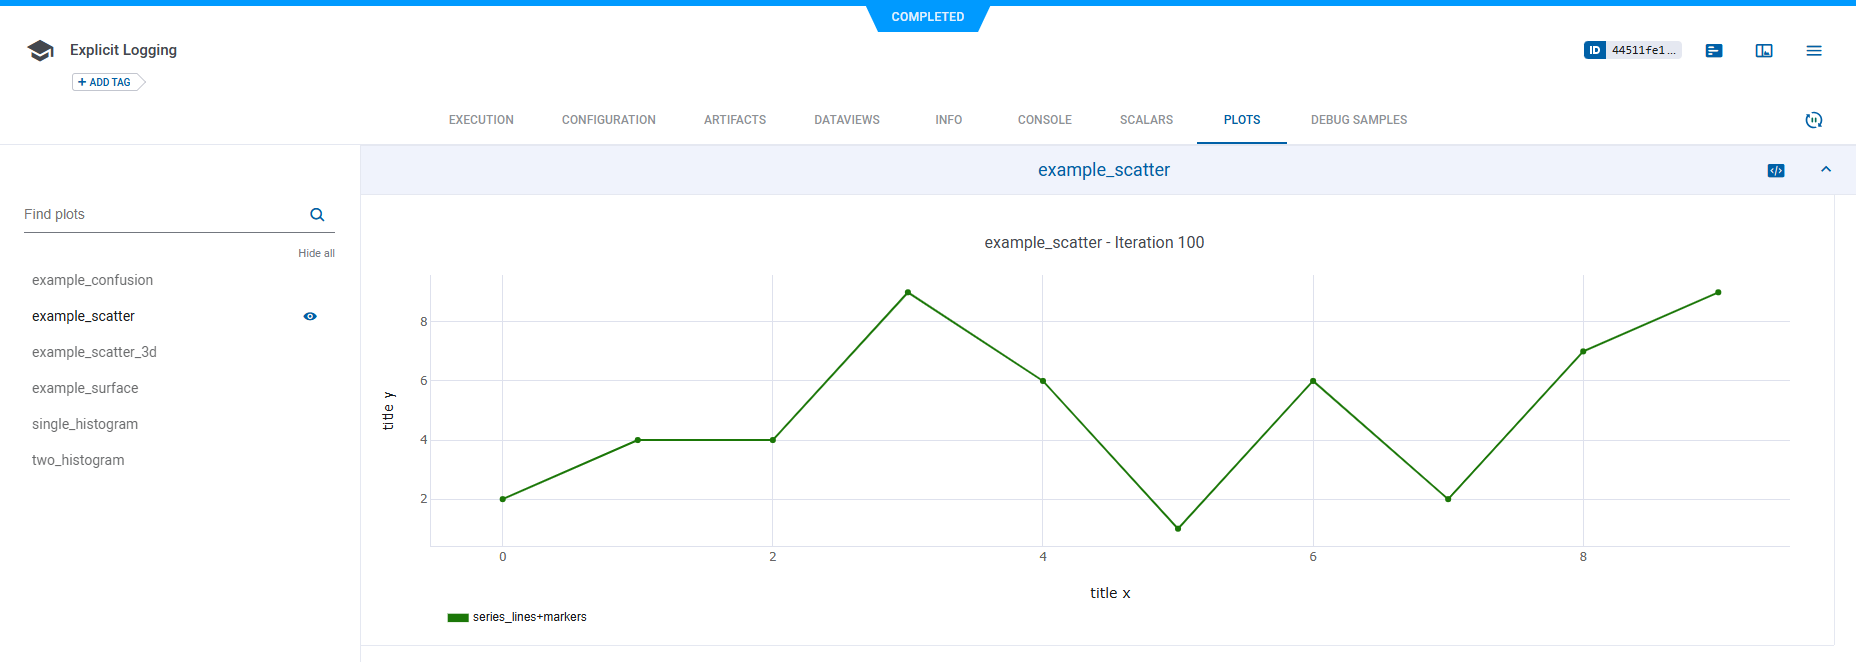Screen dimensions: 1856x662
Task: Click the graduation cap experiment icon
Action: click(x=40, y=51)
